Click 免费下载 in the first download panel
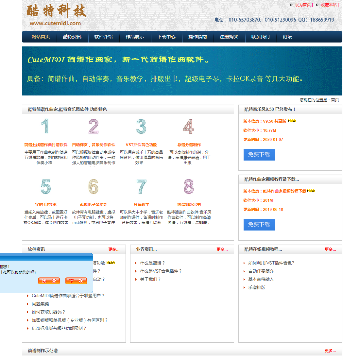Viewport: 360px width, 360px height. click(x=259, y=155)
